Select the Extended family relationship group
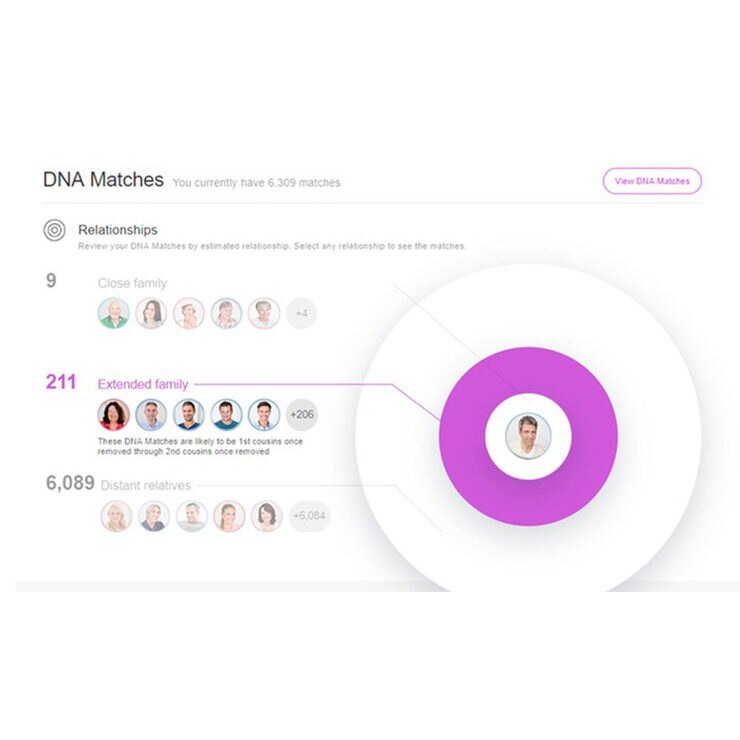Screen dimensions: 740x740 [143, 384]
